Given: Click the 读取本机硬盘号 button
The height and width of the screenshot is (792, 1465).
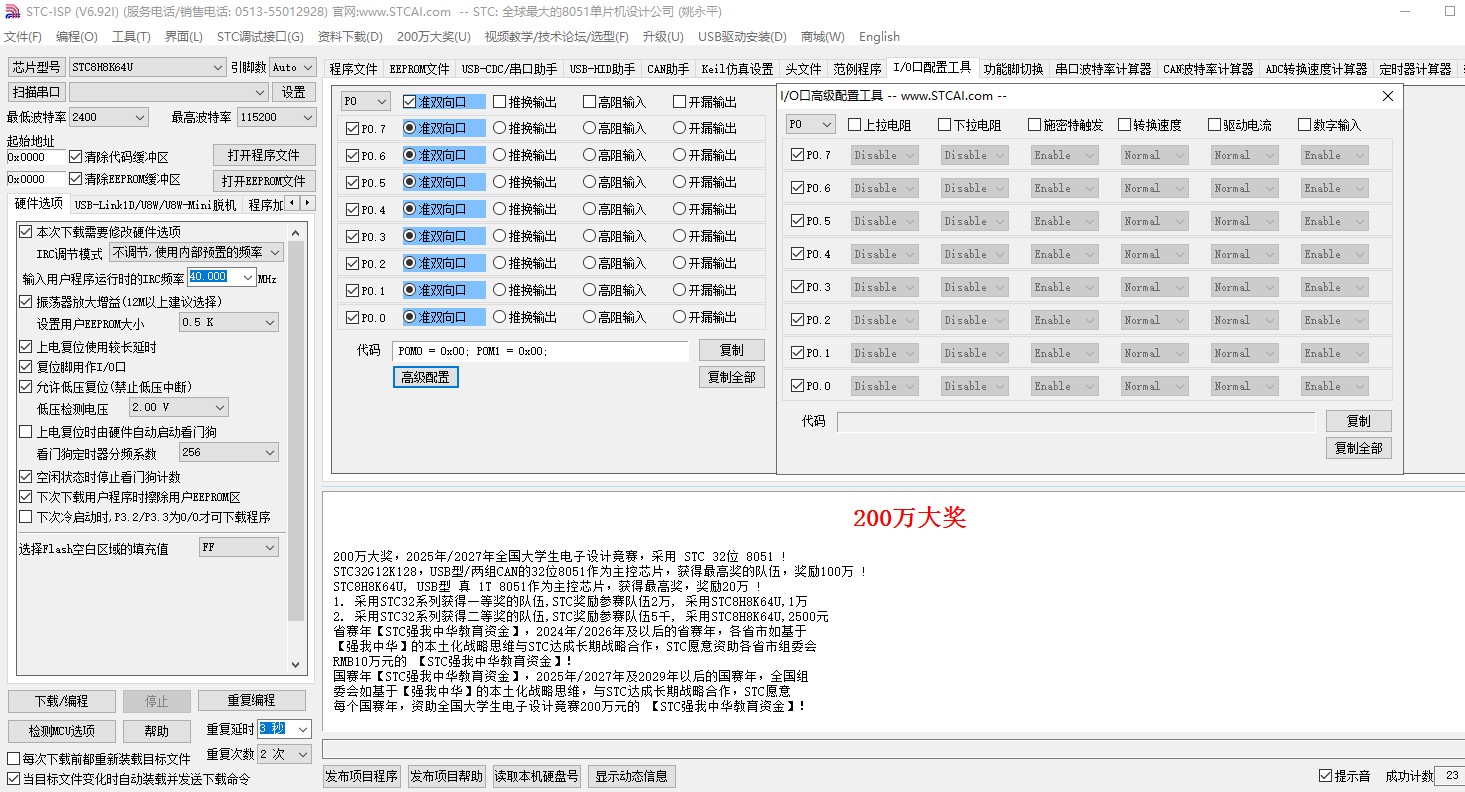Looking at the screenshot, I should pos(537,776).
